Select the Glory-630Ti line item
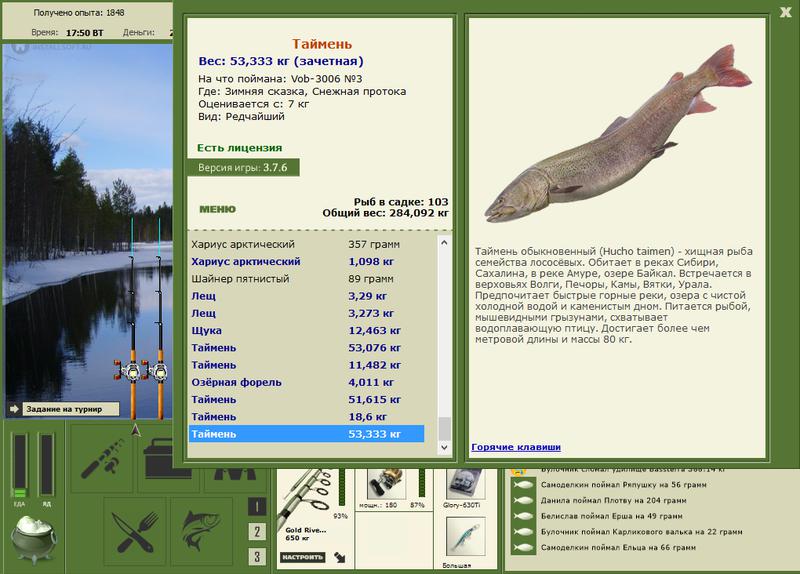 pos(462,488)
